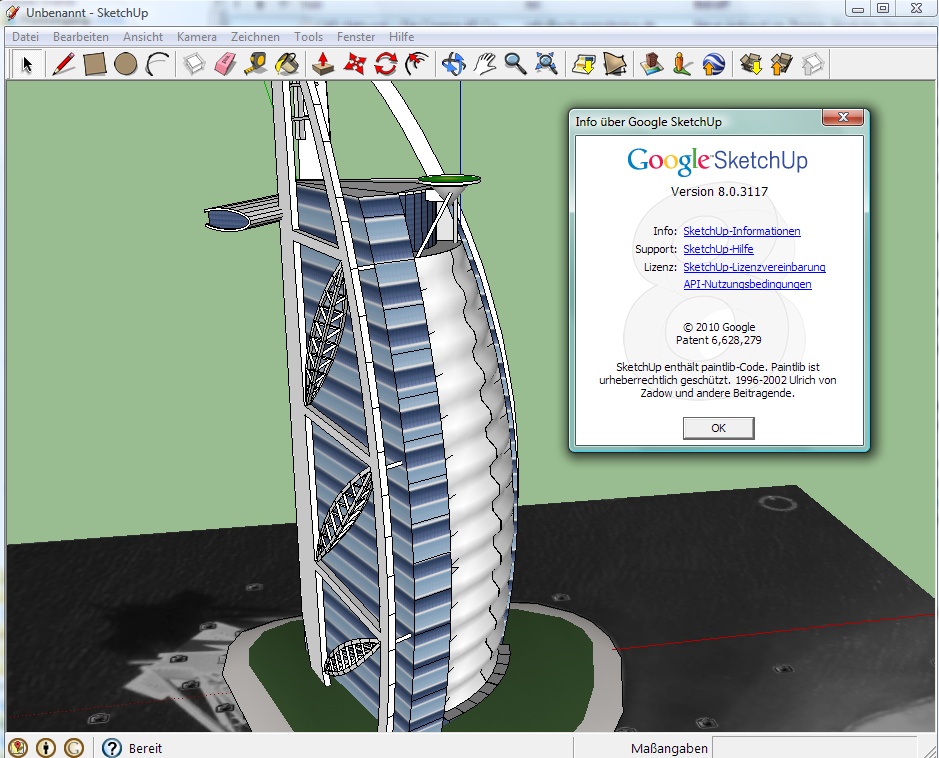
Task: Select the pink Eraser tool
Action: pos(225,64)
